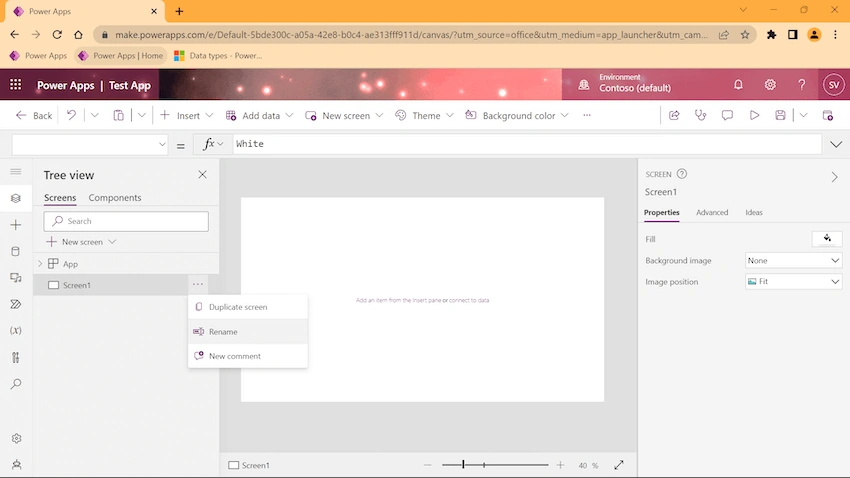Choose Duplicate screen from context menu
The image size is (850, 478).
click(248, 307)
